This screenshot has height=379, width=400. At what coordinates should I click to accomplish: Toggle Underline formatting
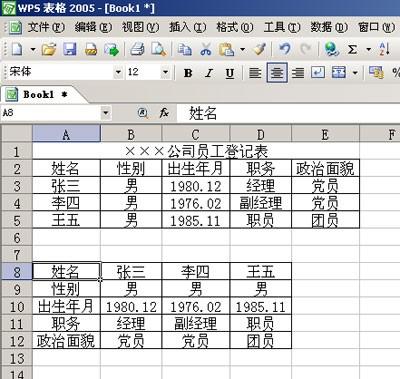point(230,73)
